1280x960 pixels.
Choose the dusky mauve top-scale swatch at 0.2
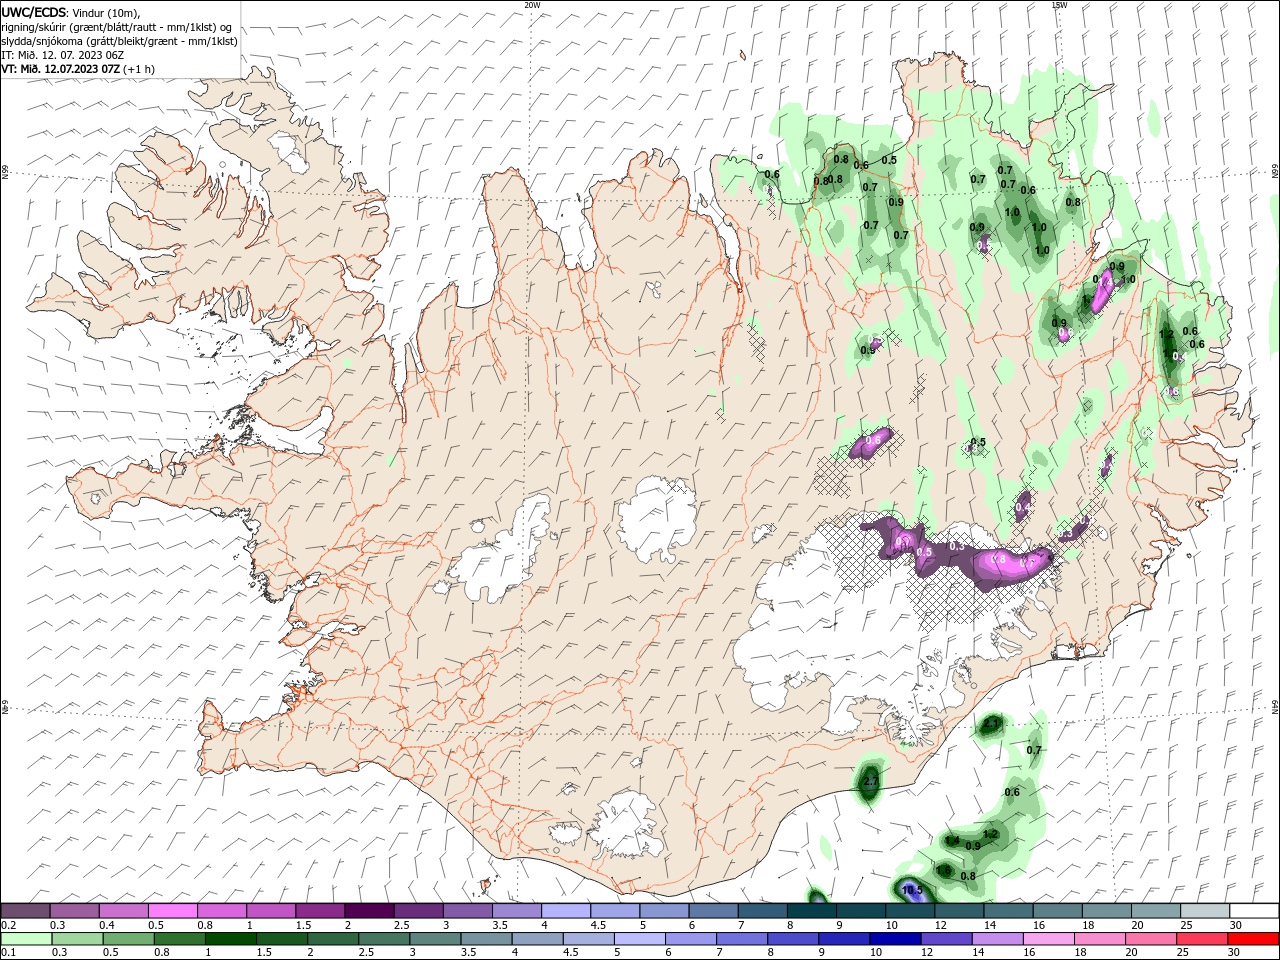point(26,911)
